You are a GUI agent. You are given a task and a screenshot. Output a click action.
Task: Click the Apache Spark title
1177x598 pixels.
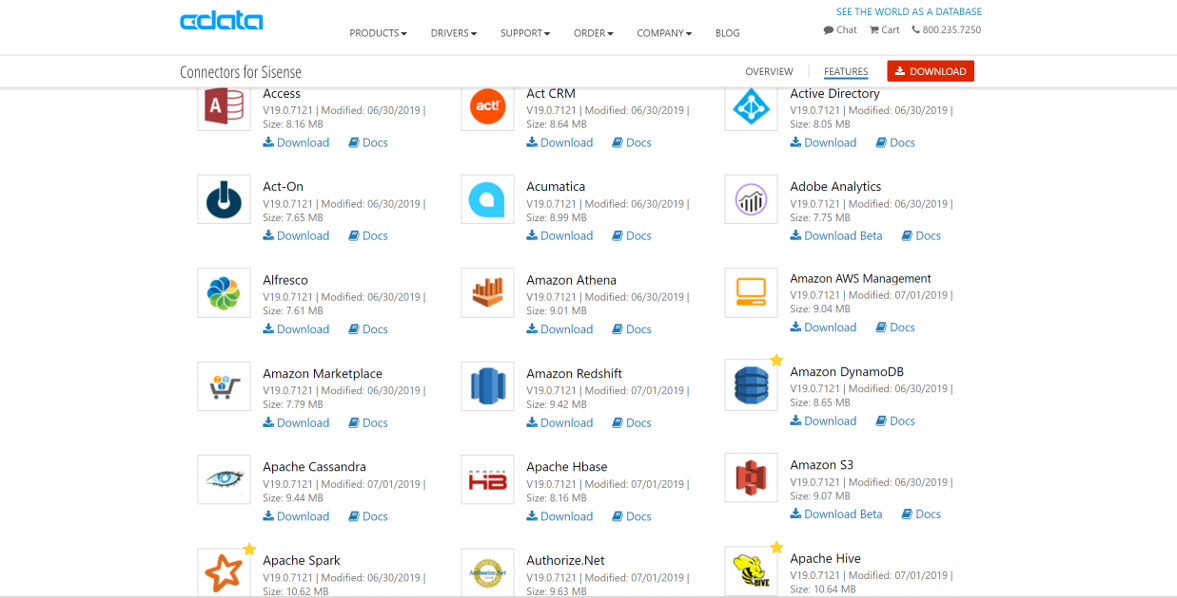[x=301, y=560]
